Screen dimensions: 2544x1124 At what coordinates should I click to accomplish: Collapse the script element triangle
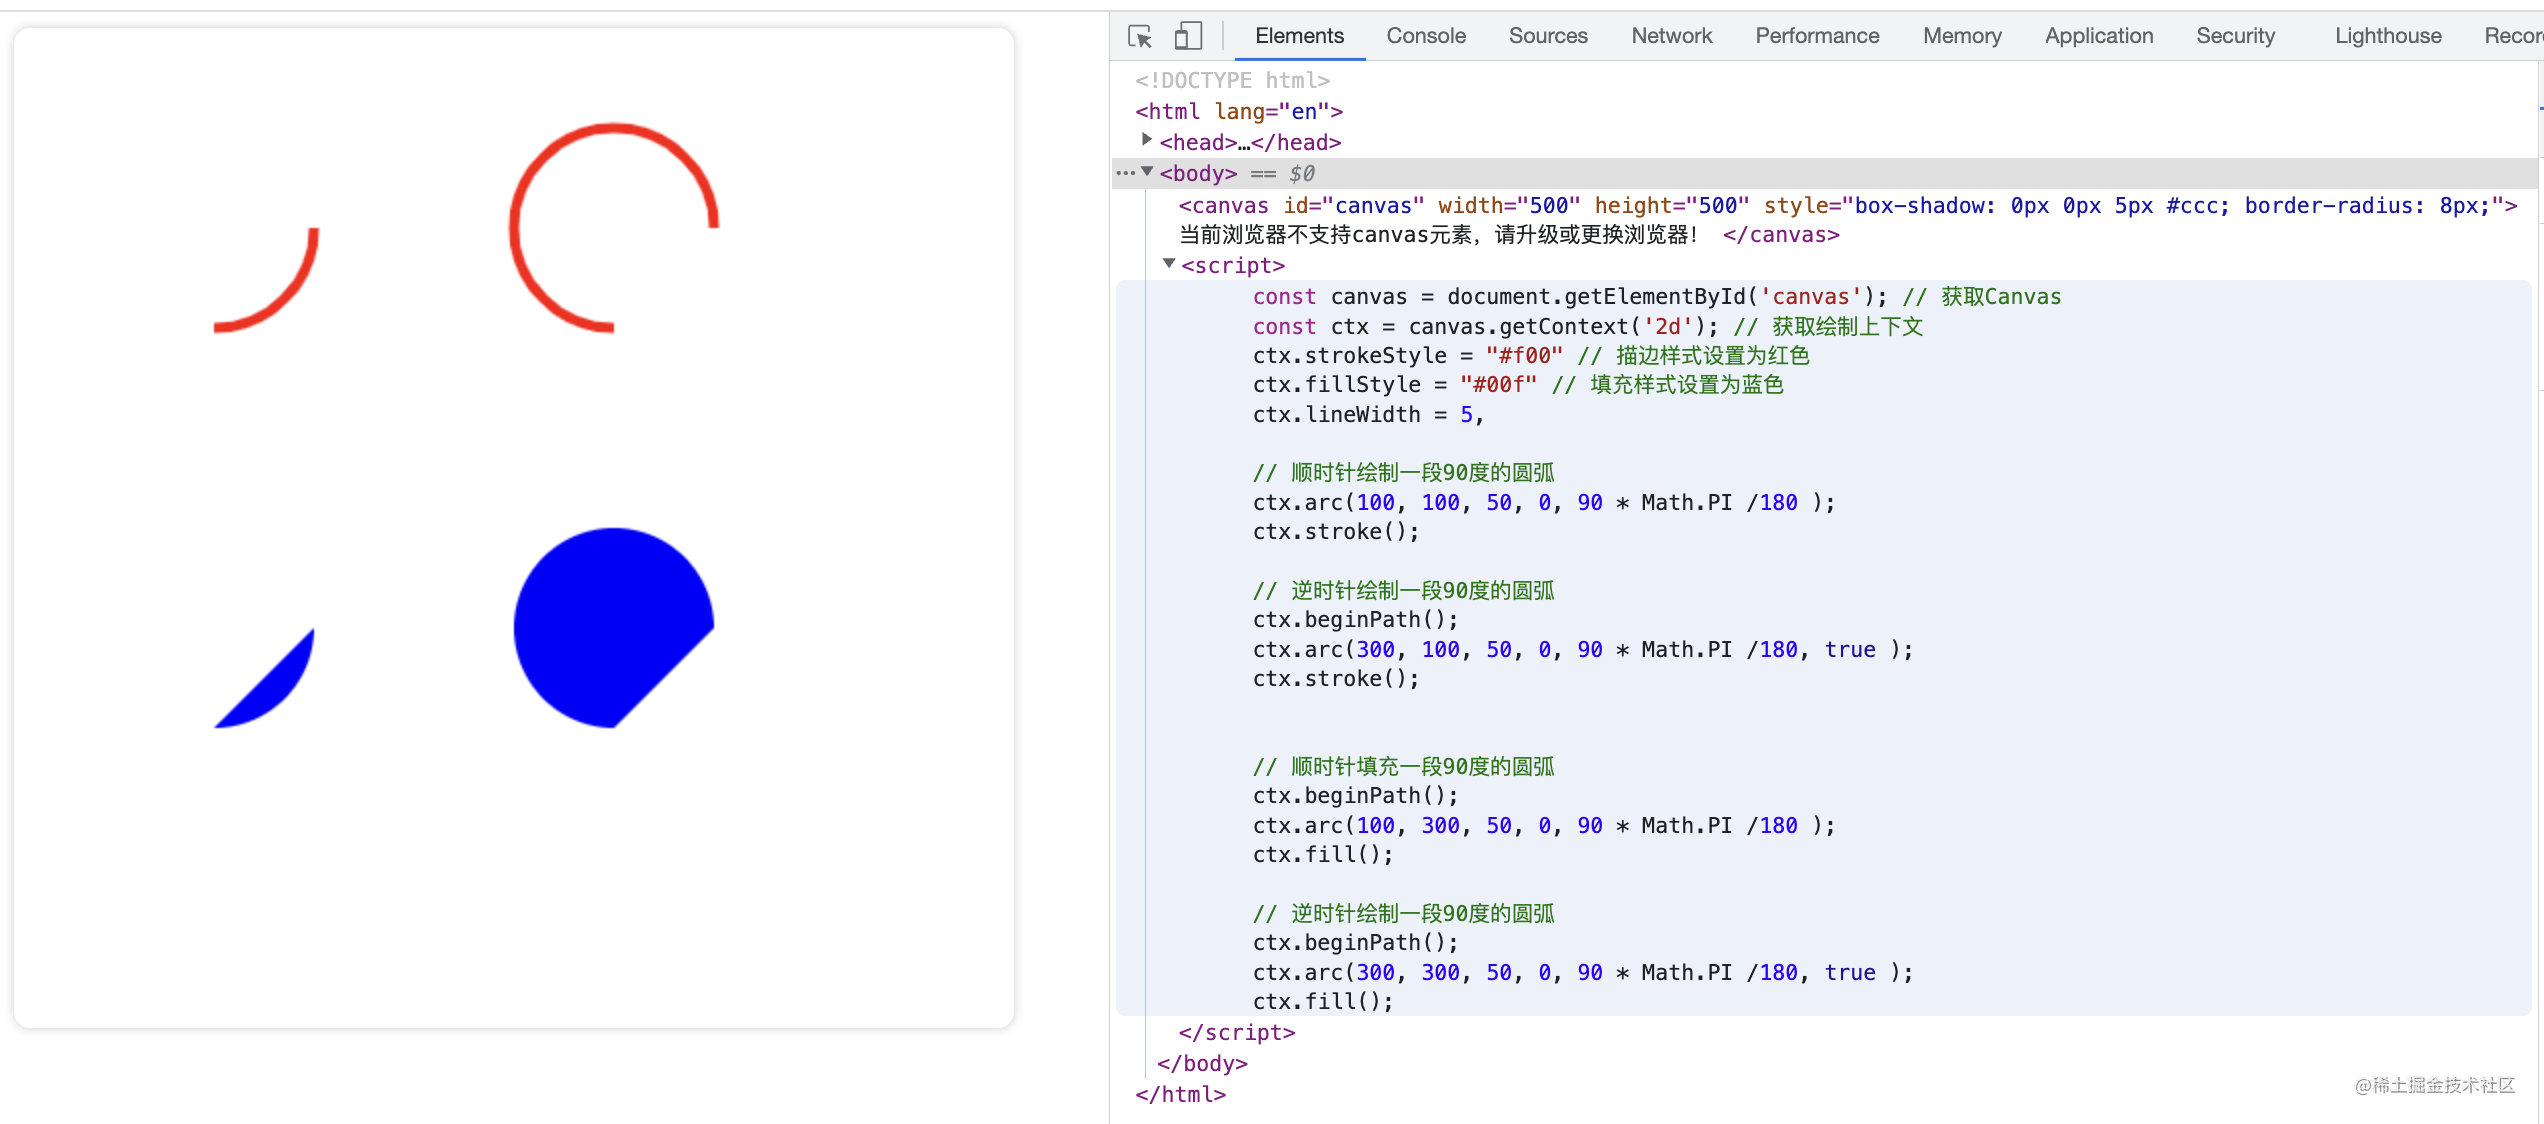(x=1168, y=264)
